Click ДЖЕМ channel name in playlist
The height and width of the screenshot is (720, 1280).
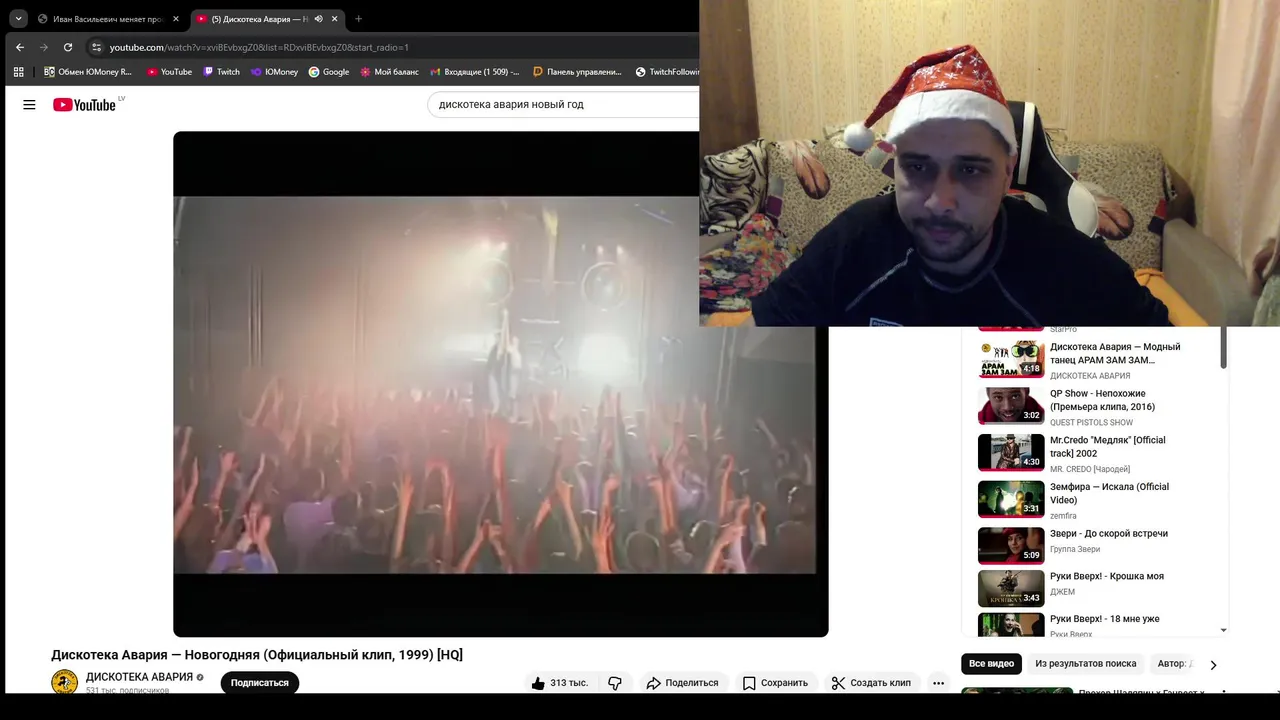1062,592
